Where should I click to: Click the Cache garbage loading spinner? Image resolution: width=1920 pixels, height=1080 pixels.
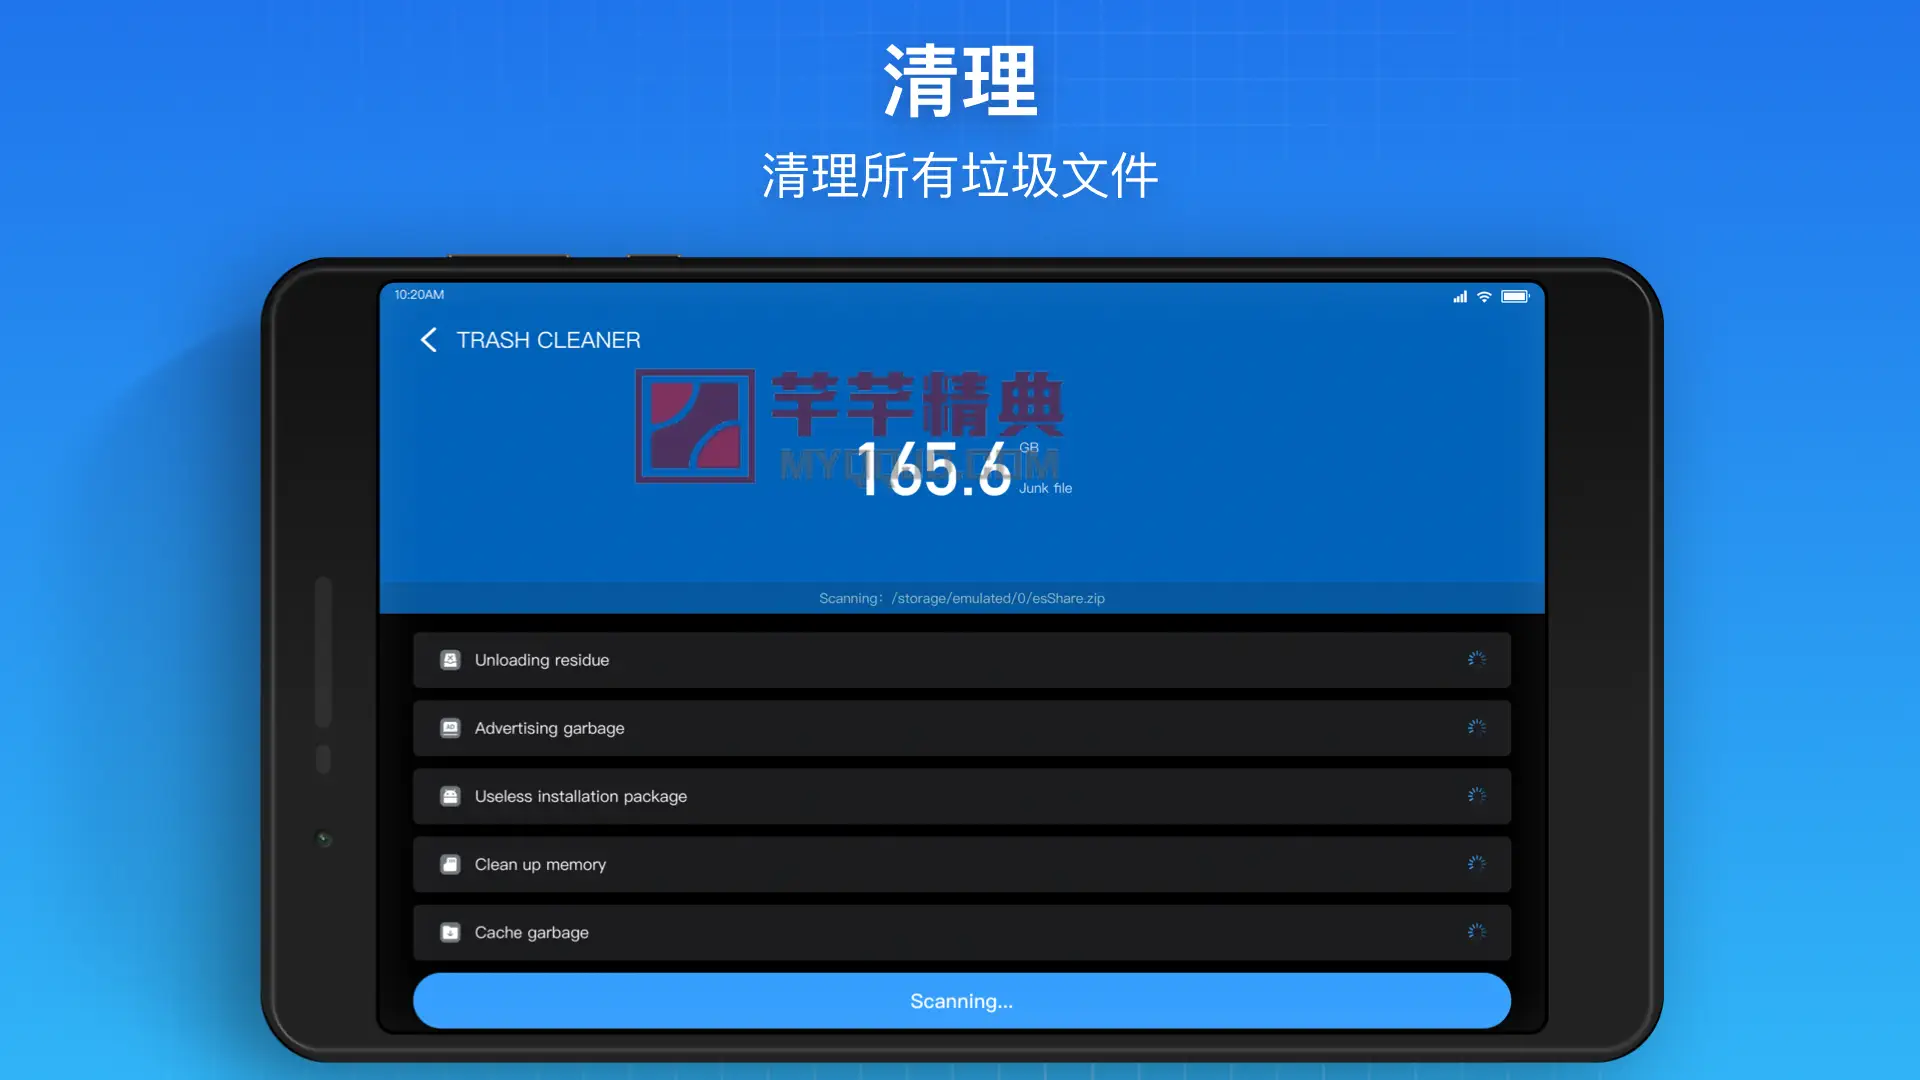(1477, 931)
